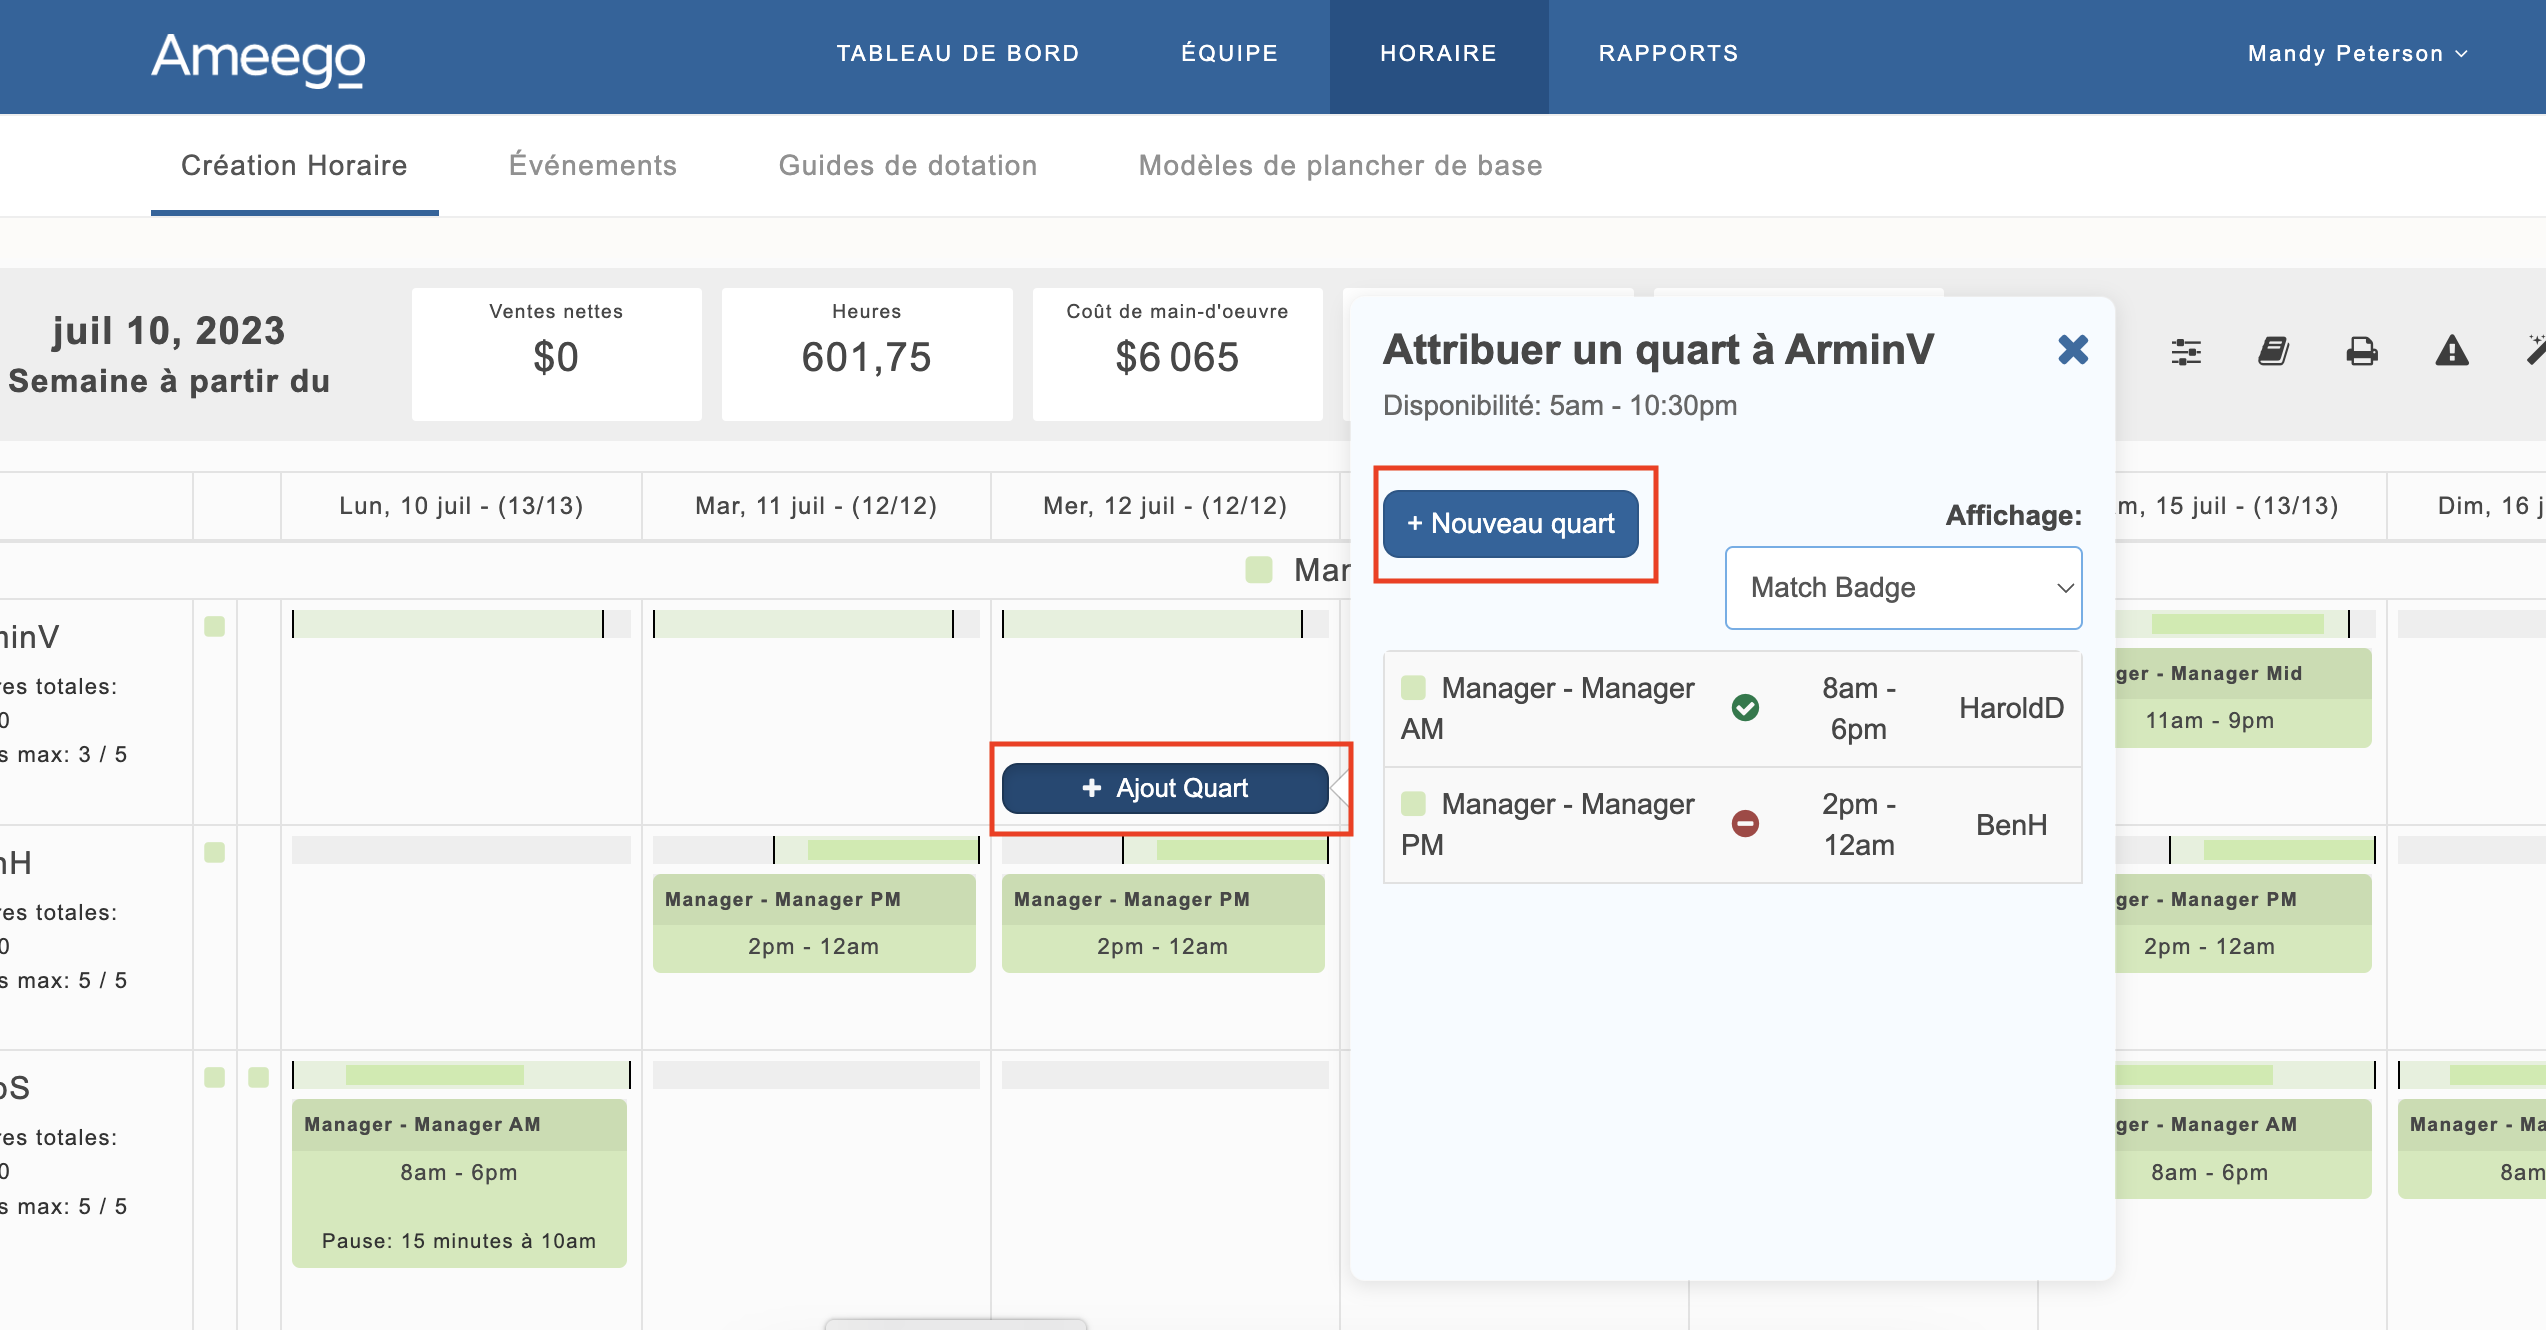Switch to the Événements tab
This screenshot has height=1330, width=2546.
pos(593,166)
